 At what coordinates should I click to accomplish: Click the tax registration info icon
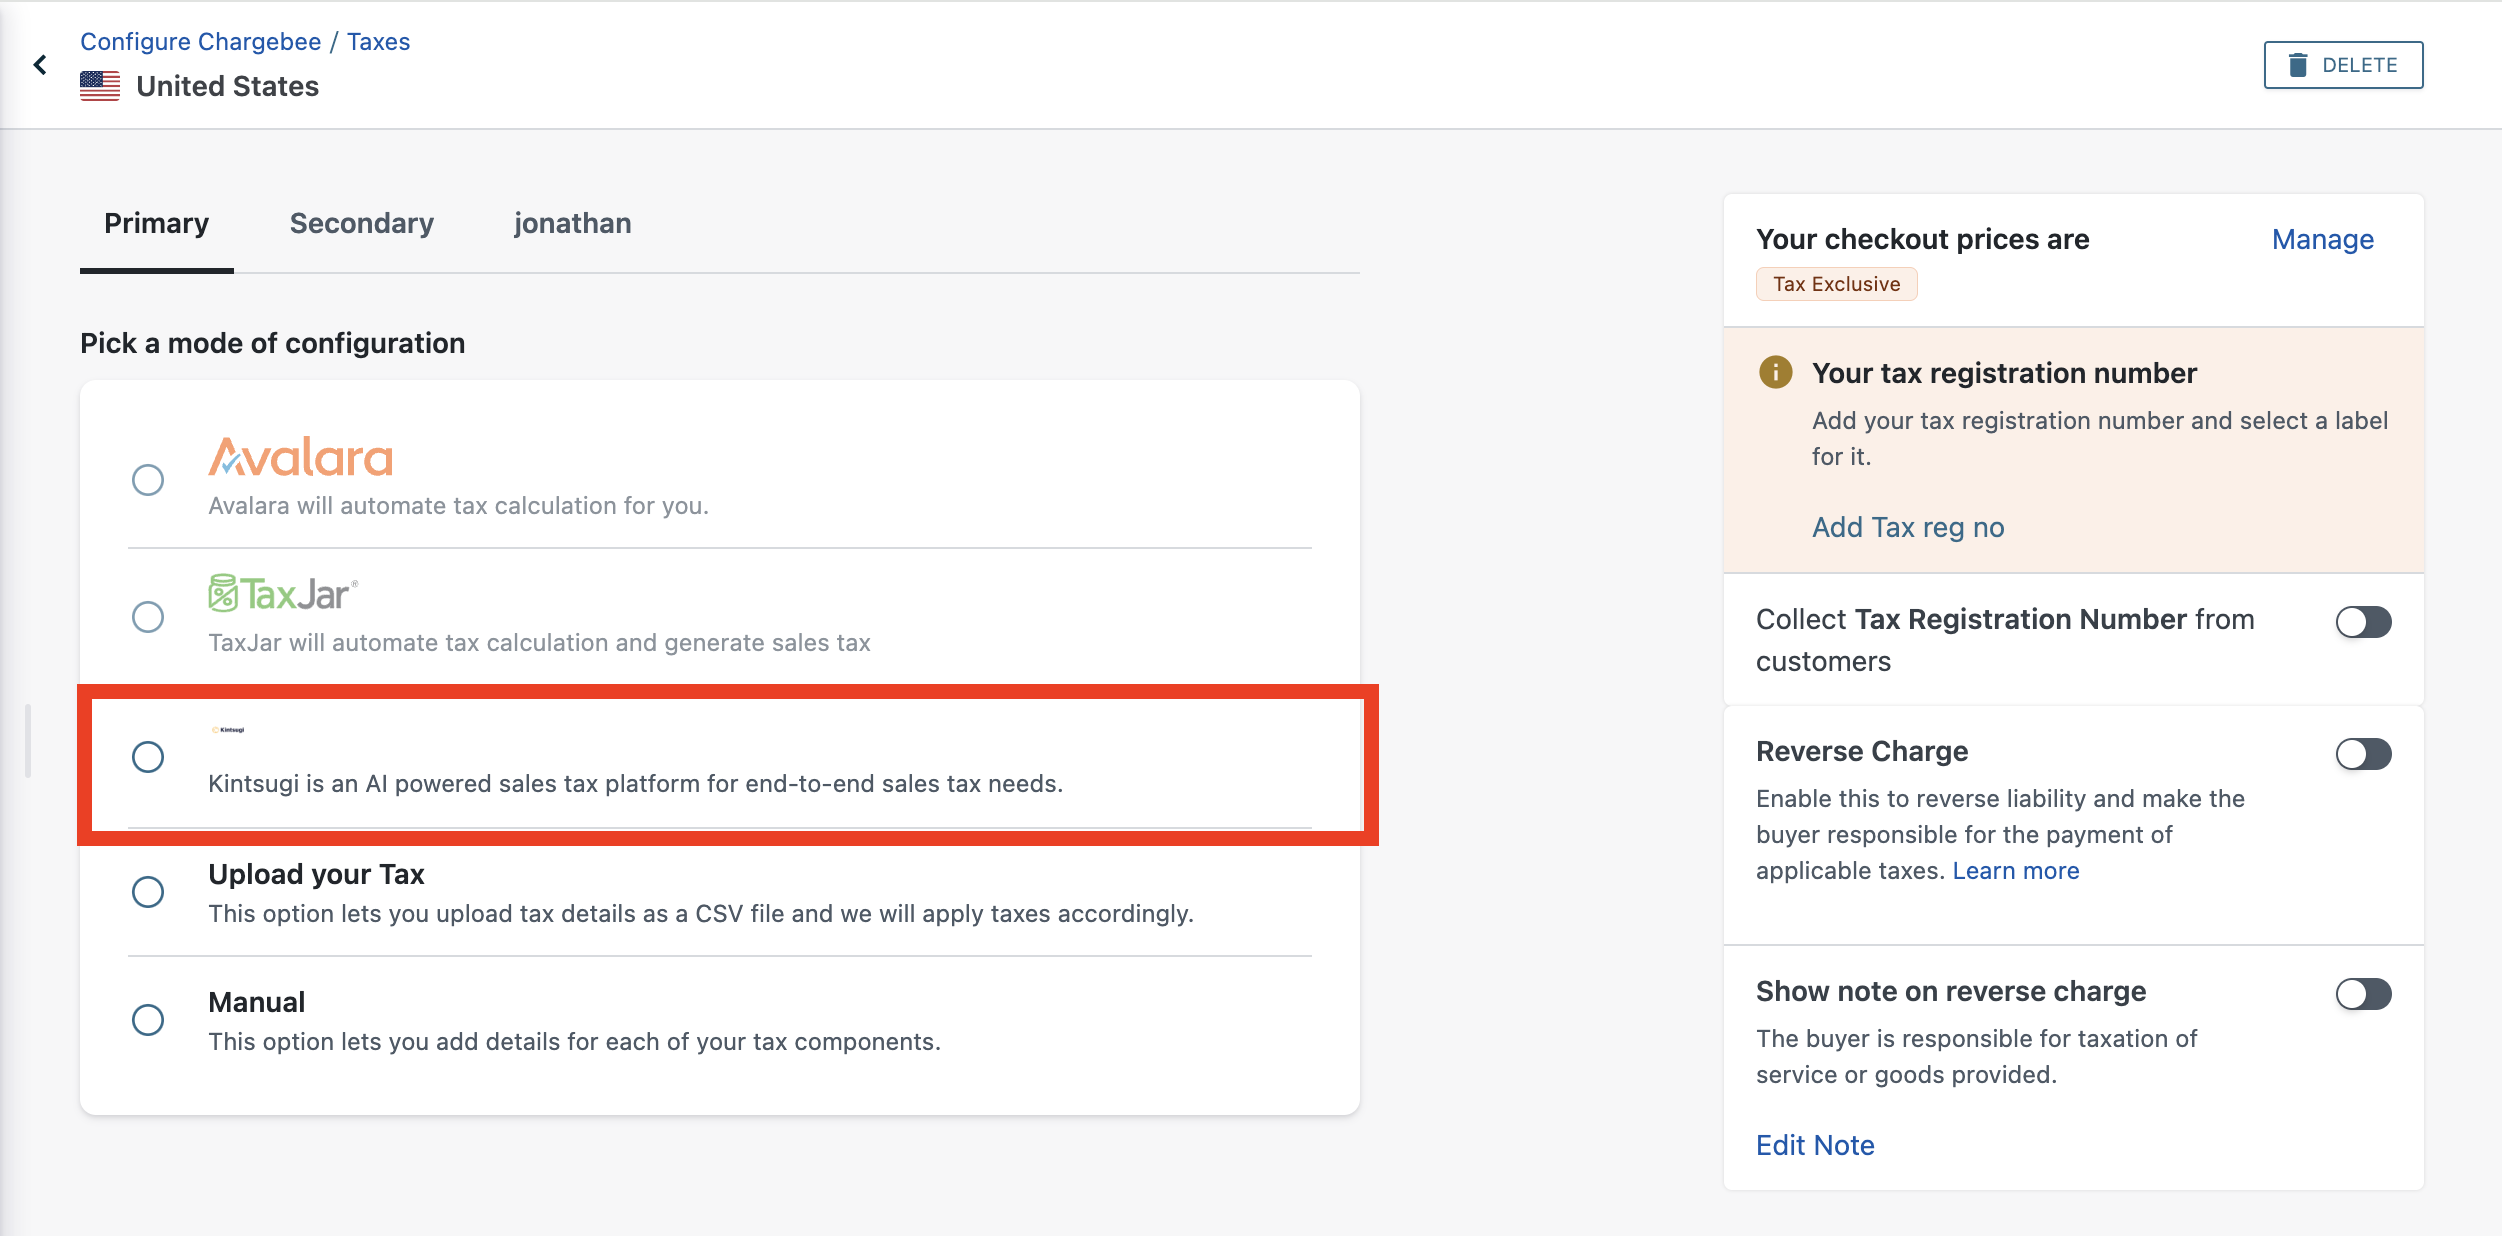click(x=1775, y=373)
